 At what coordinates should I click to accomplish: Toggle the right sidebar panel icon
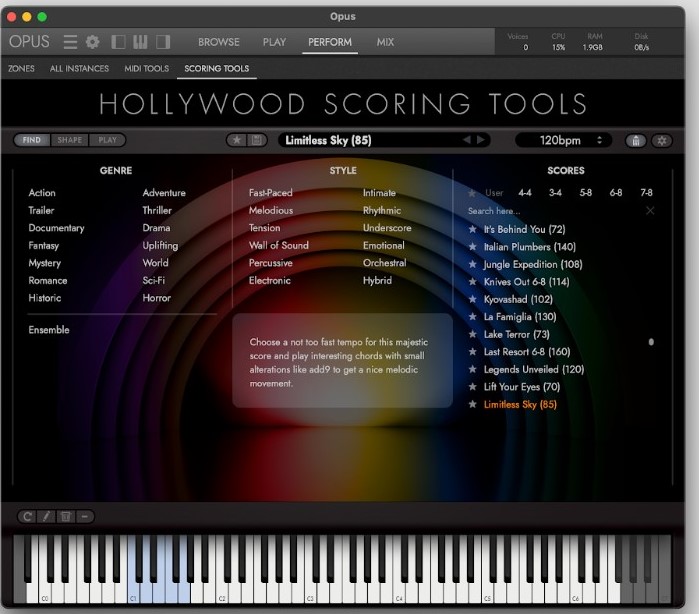click(163, 42)
